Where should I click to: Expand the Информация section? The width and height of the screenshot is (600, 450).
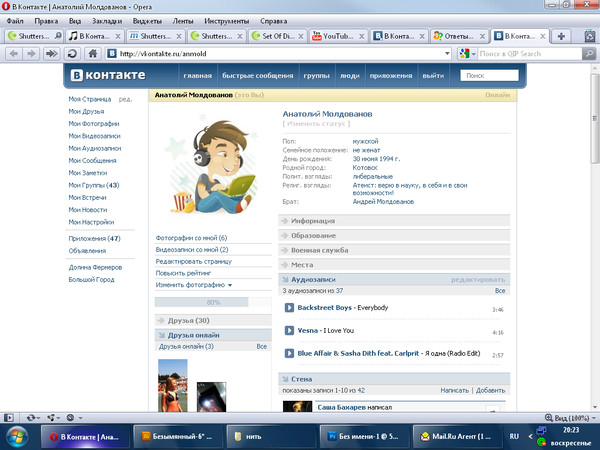[394, 221]
